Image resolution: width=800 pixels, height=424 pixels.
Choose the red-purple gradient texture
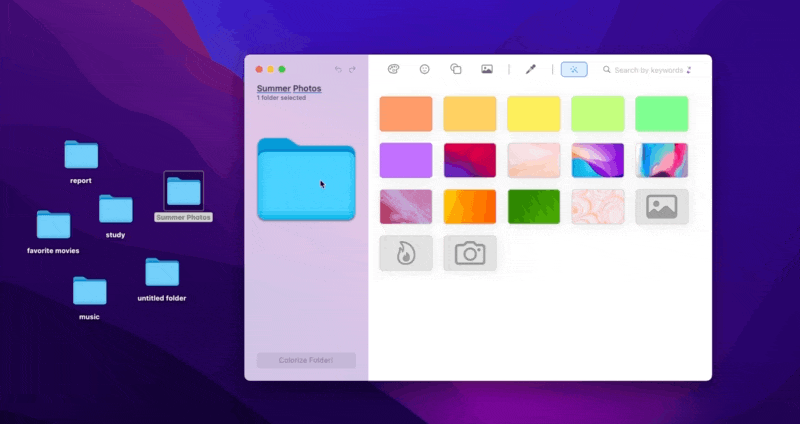click(x=469, y=160)
